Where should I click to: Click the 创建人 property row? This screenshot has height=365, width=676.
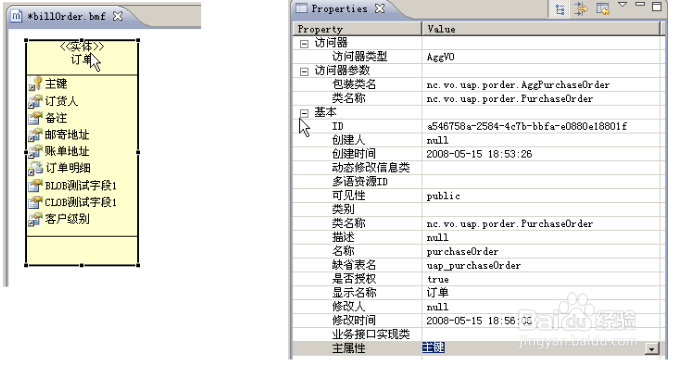[x=476, y=140]
